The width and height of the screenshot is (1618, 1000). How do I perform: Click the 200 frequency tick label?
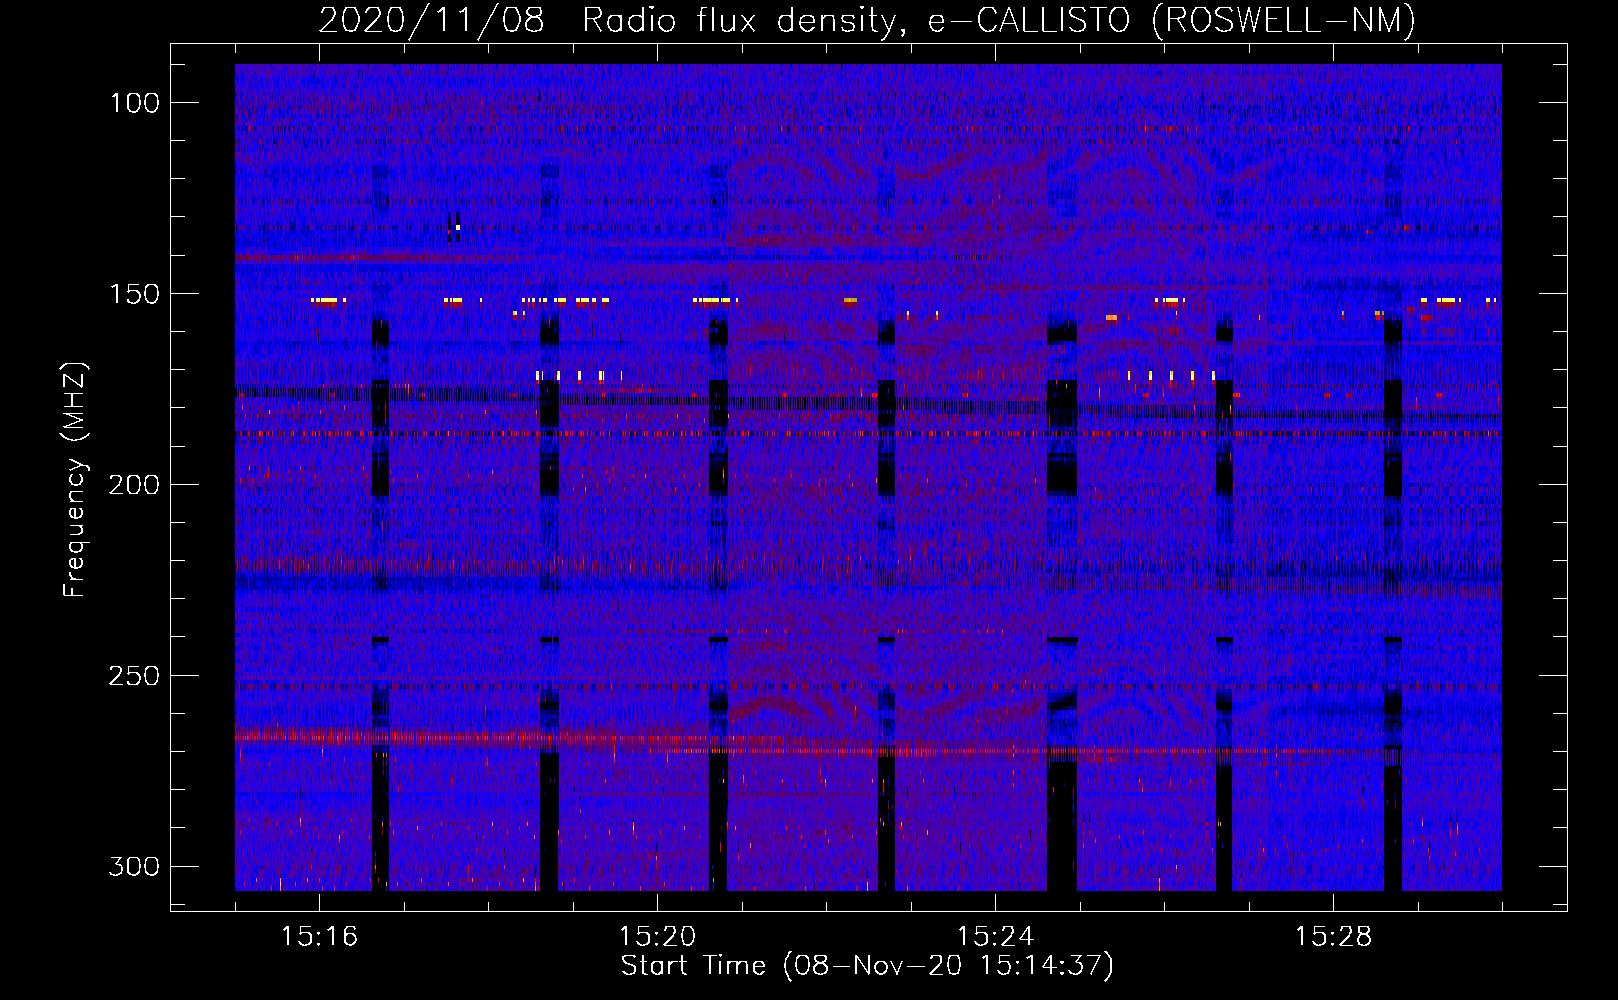coord(134,485)
